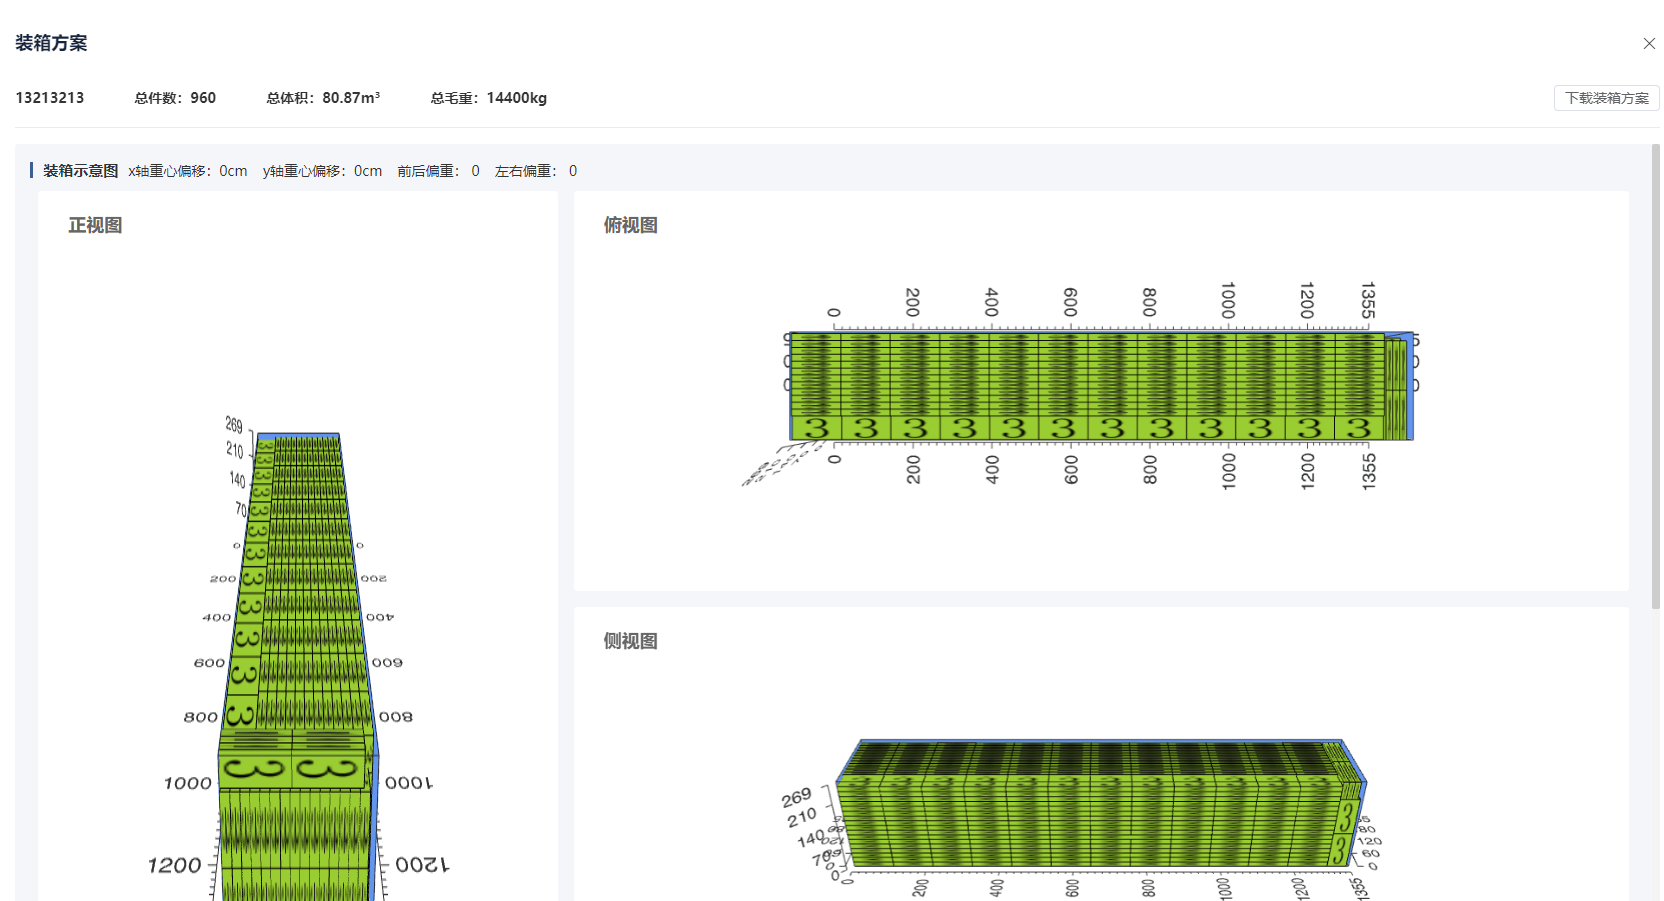Click the green container in the top view
This screenshot has width=1664, height=901.
point(1090,385)
